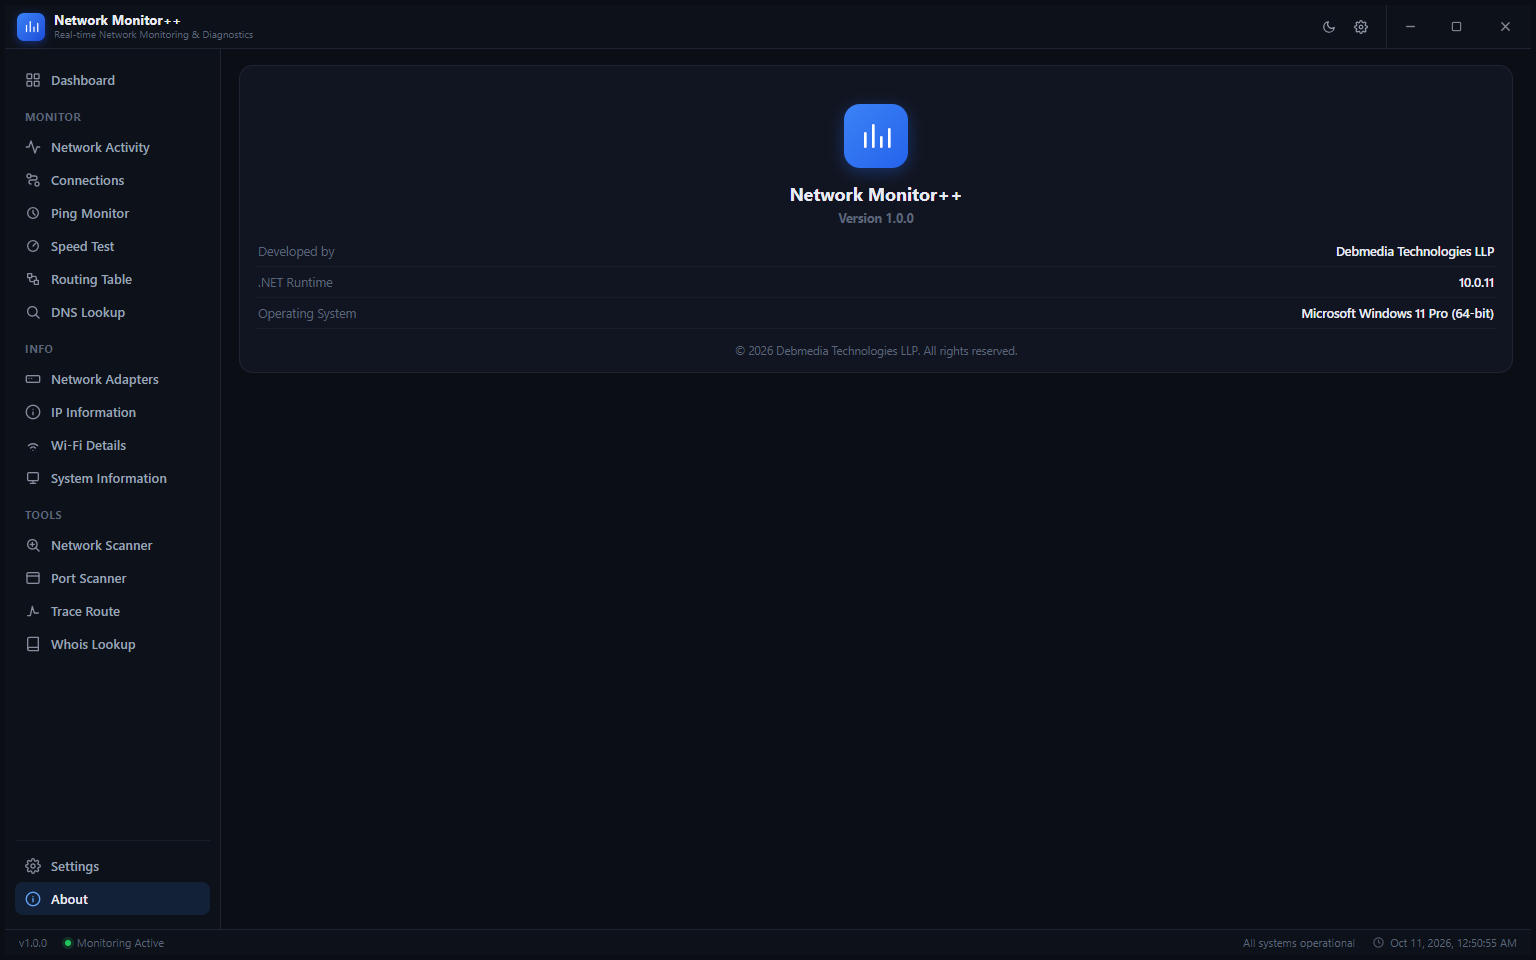Click the Debmedia Technologies LLP developer value
The image size is (1536, 960).
[x=1415, y=252]
